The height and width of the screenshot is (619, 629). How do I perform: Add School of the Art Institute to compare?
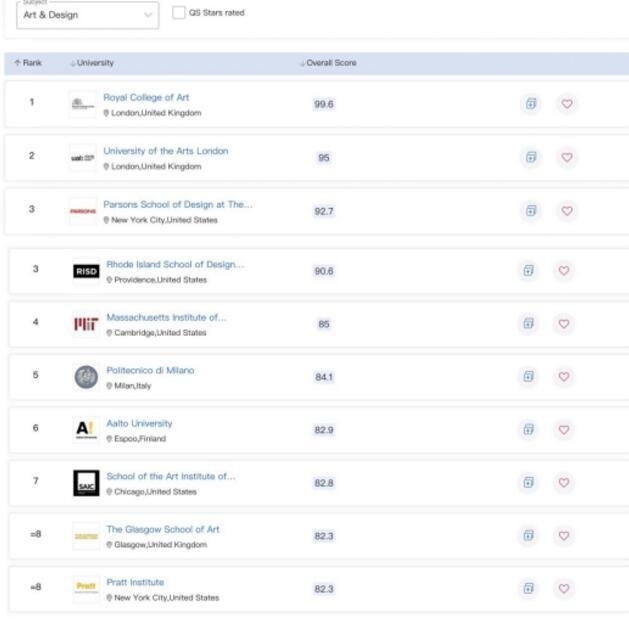click(529, 482)
